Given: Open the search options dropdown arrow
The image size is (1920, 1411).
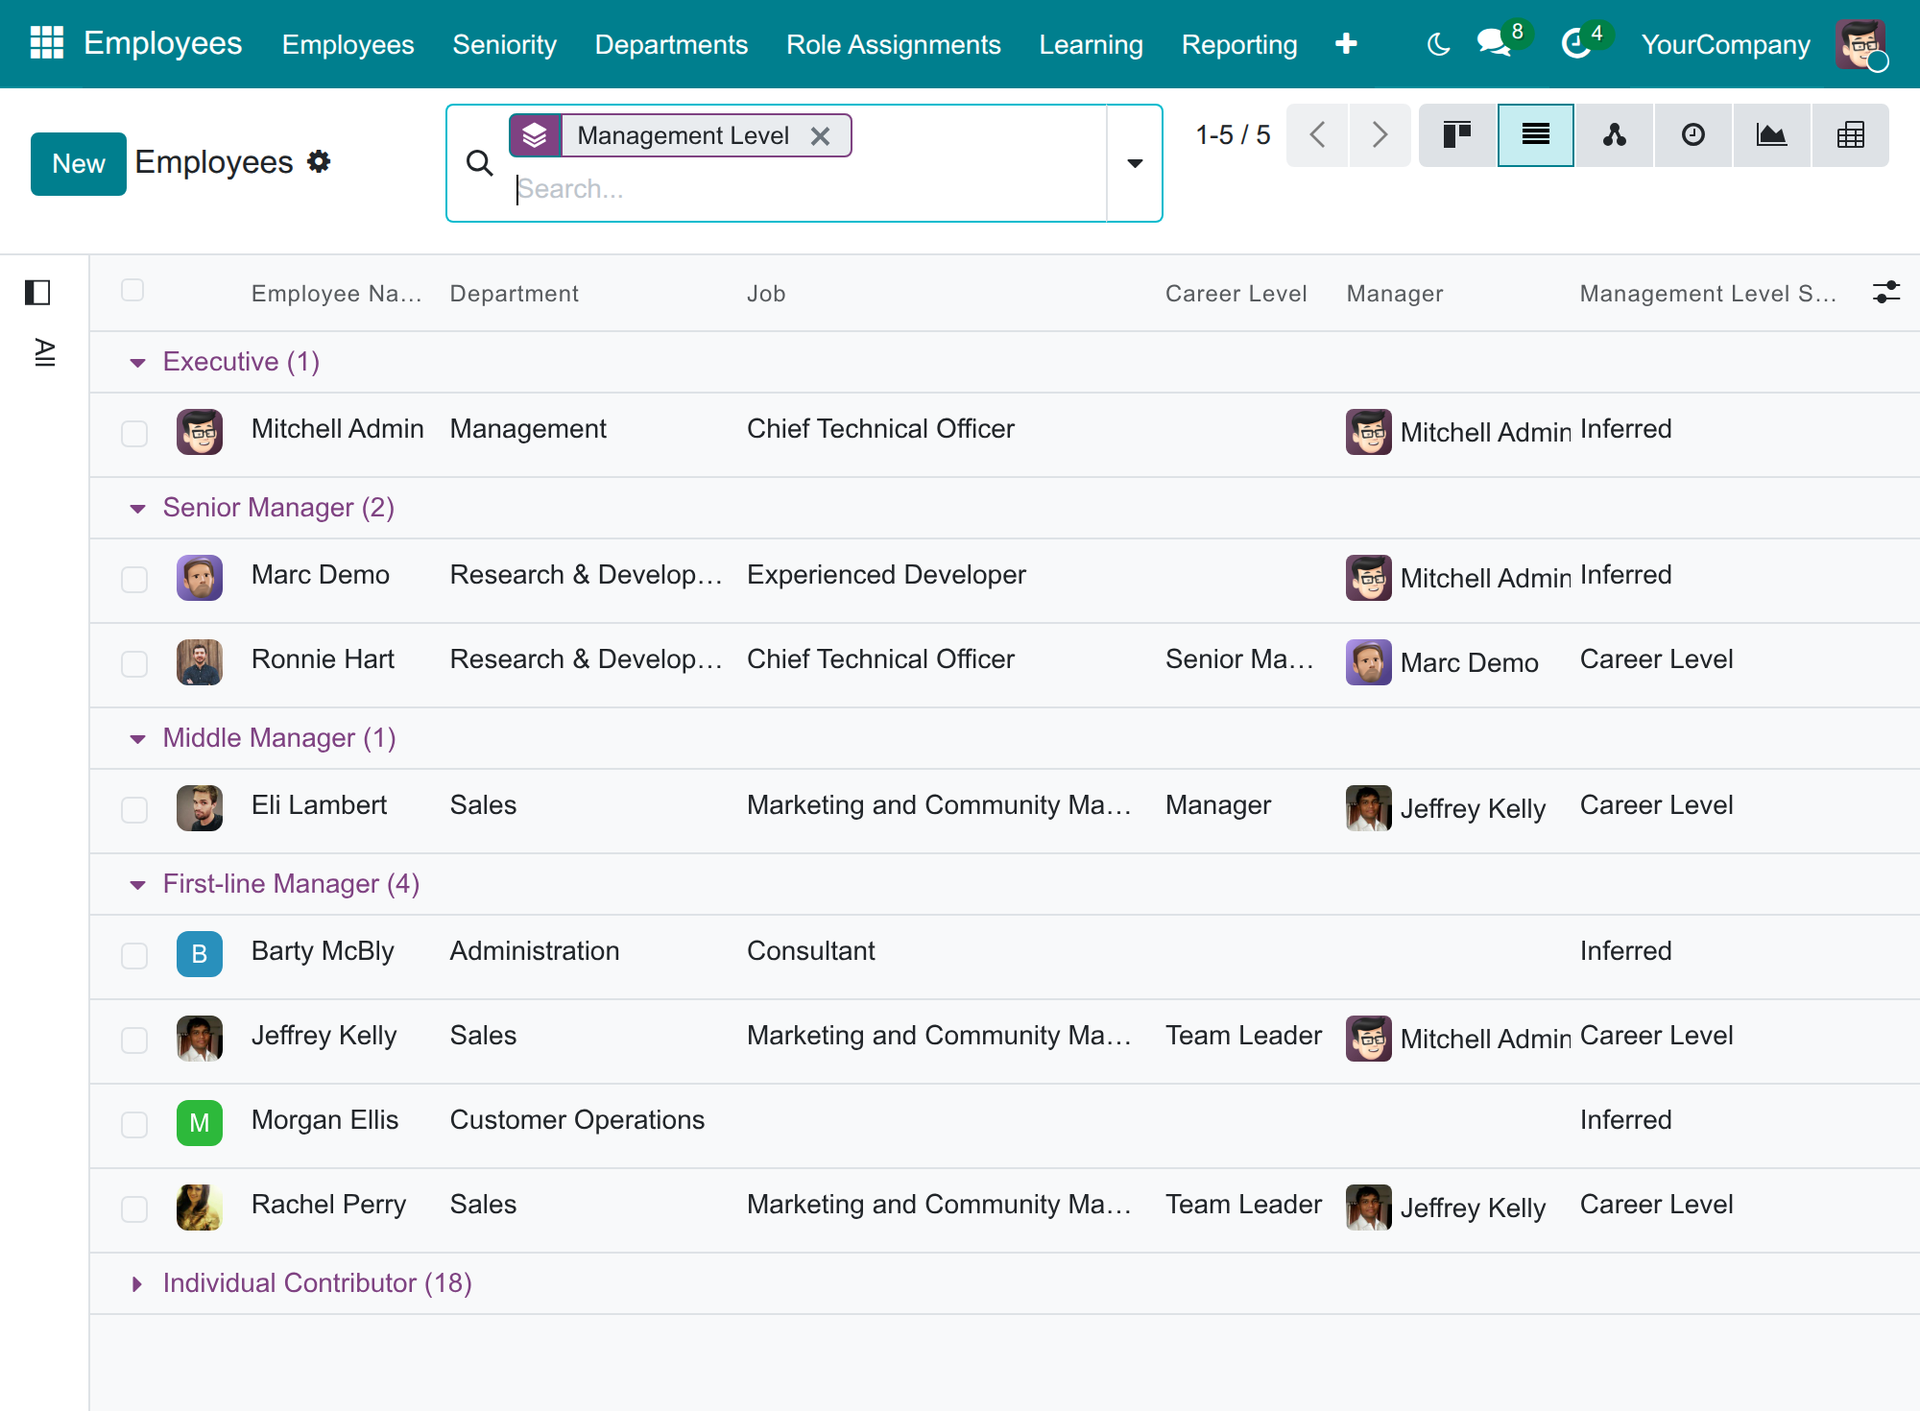Looking at the screenshot, I should click(1135, 163).
